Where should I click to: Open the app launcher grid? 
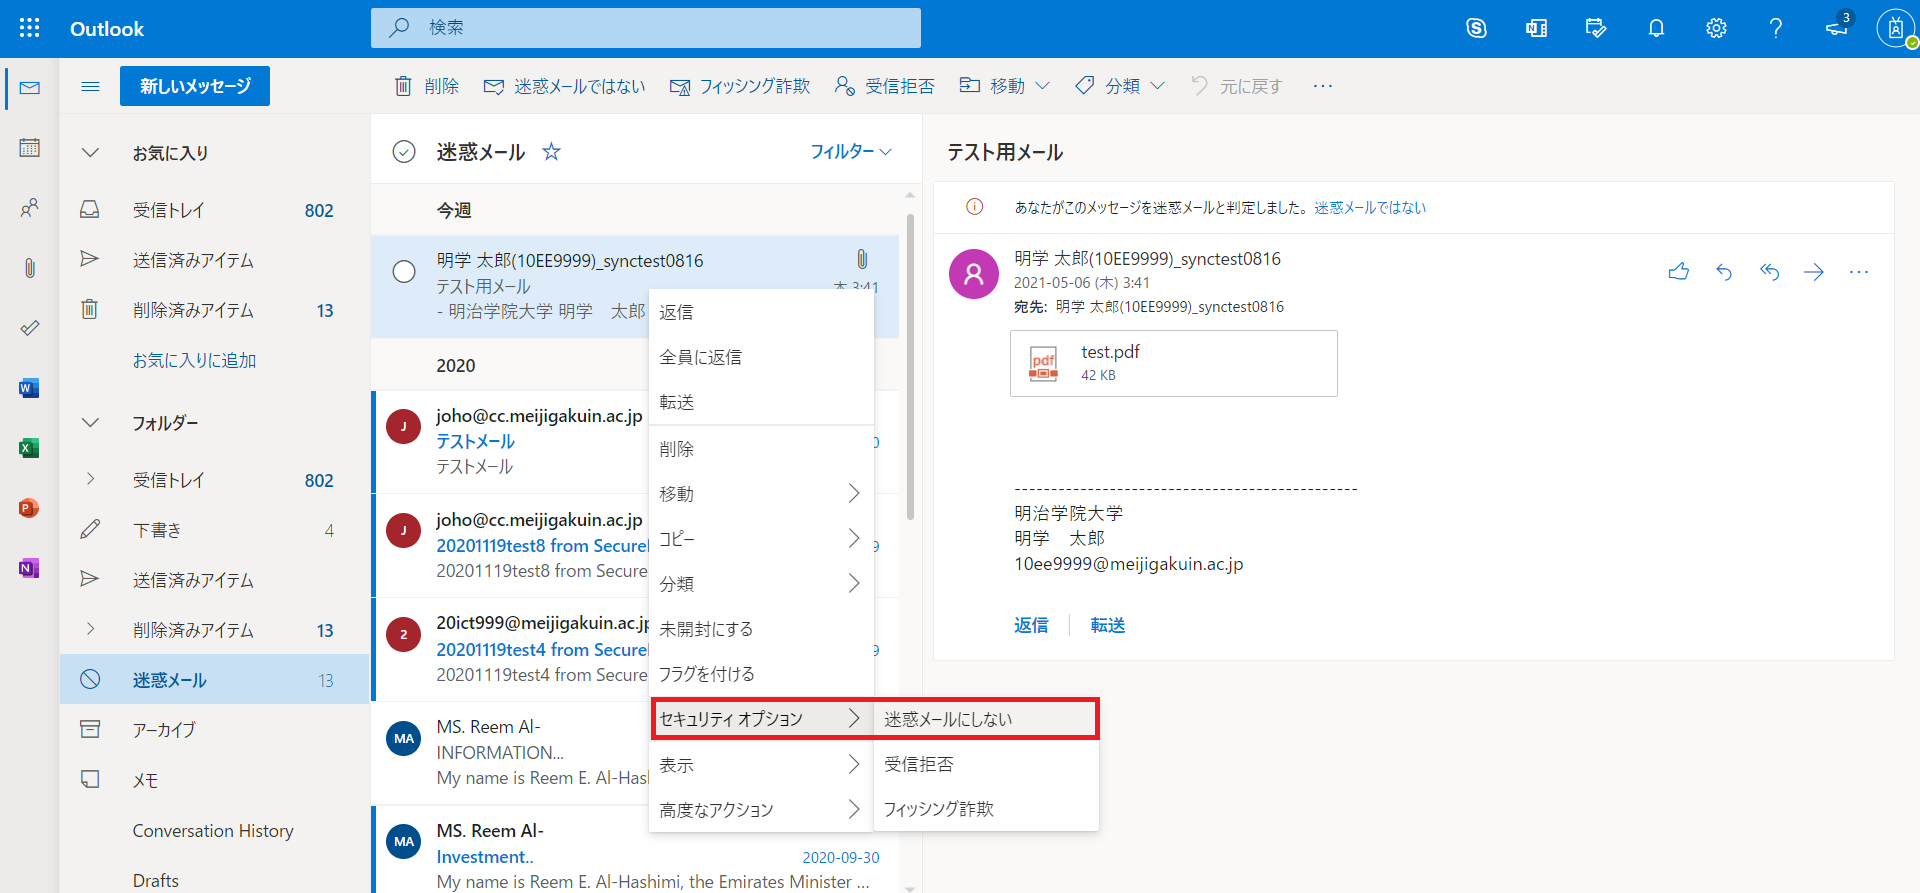[29, 28]
